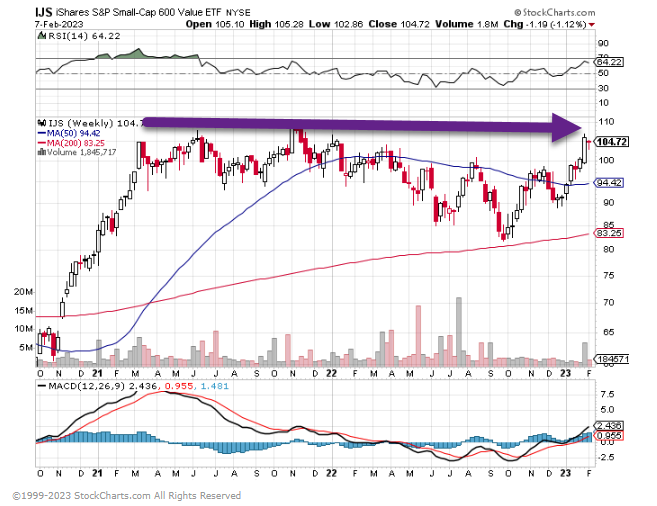Screen dimensions: 657x506
Task: Click the 5M volume axis label
Action: [x=26, y=347]
